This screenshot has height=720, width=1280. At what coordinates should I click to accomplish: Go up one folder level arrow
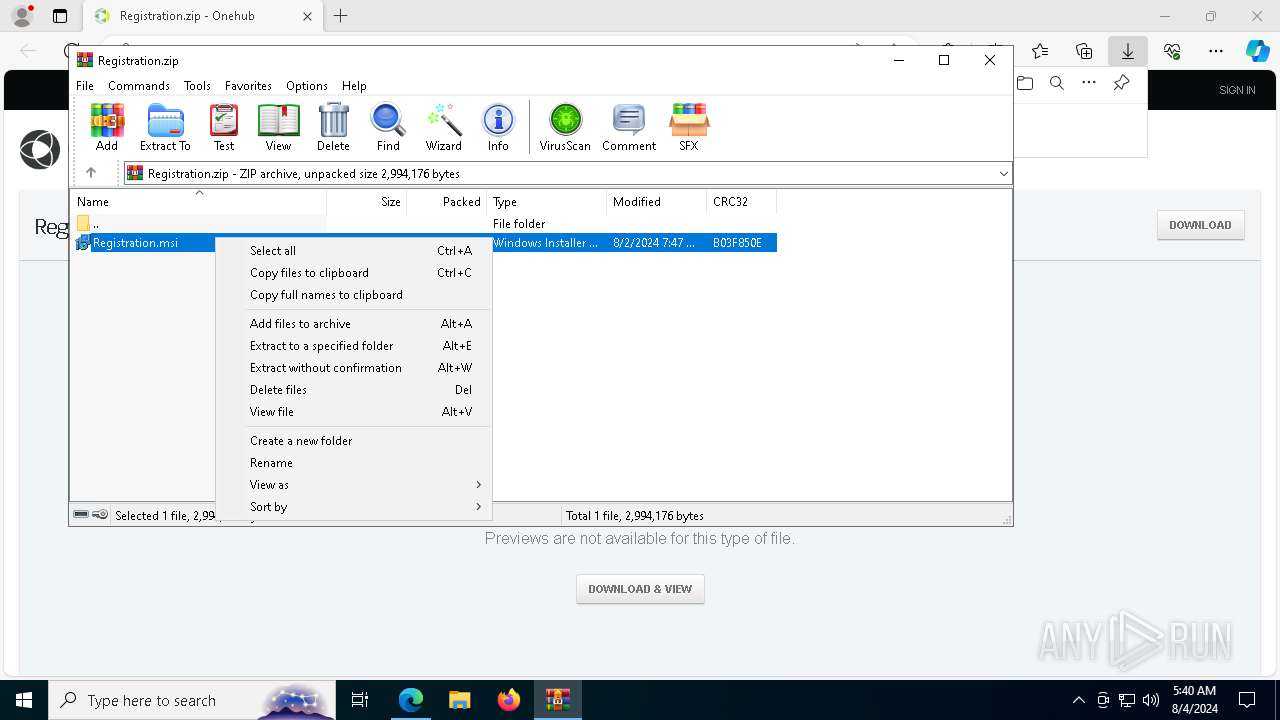point(91,173)
